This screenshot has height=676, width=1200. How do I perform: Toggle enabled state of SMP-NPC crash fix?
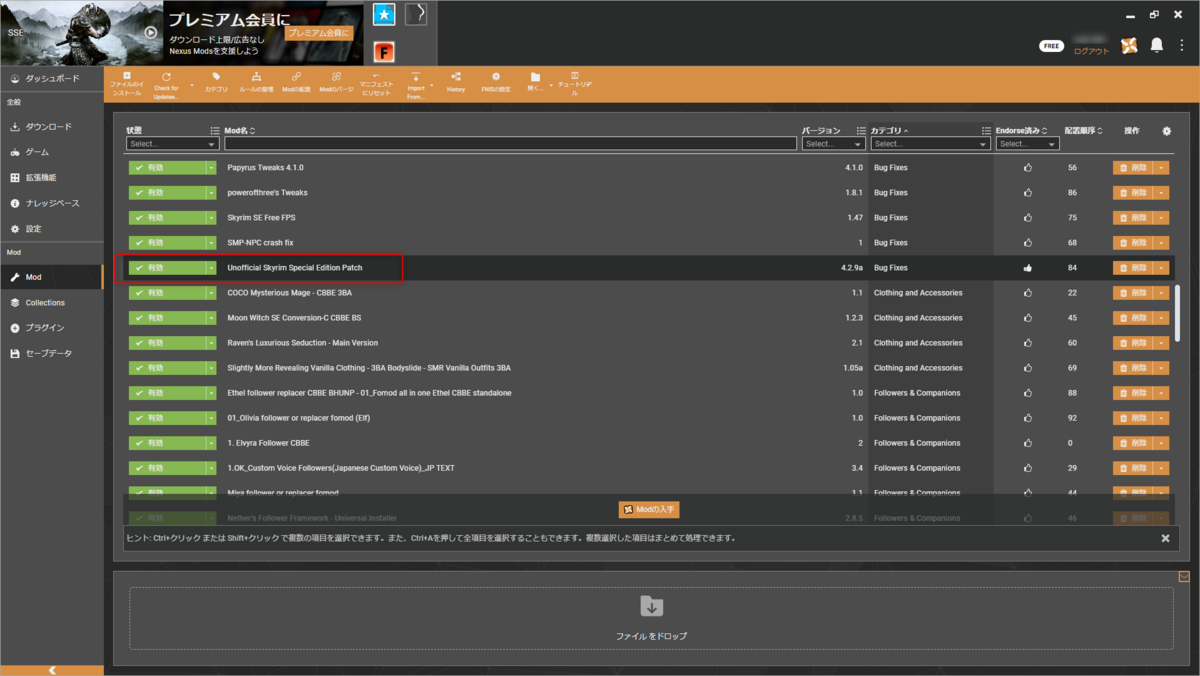[x=167, y=243]
